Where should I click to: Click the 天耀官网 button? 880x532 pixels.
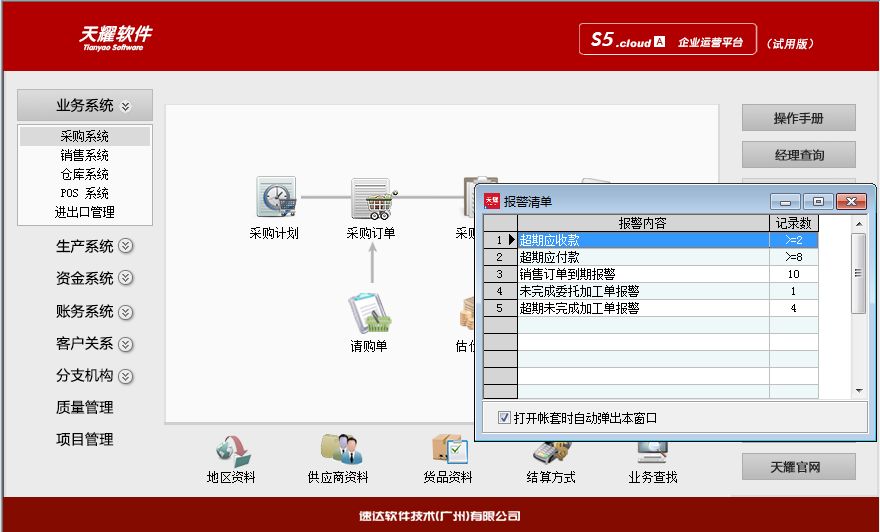coord(799,467)
